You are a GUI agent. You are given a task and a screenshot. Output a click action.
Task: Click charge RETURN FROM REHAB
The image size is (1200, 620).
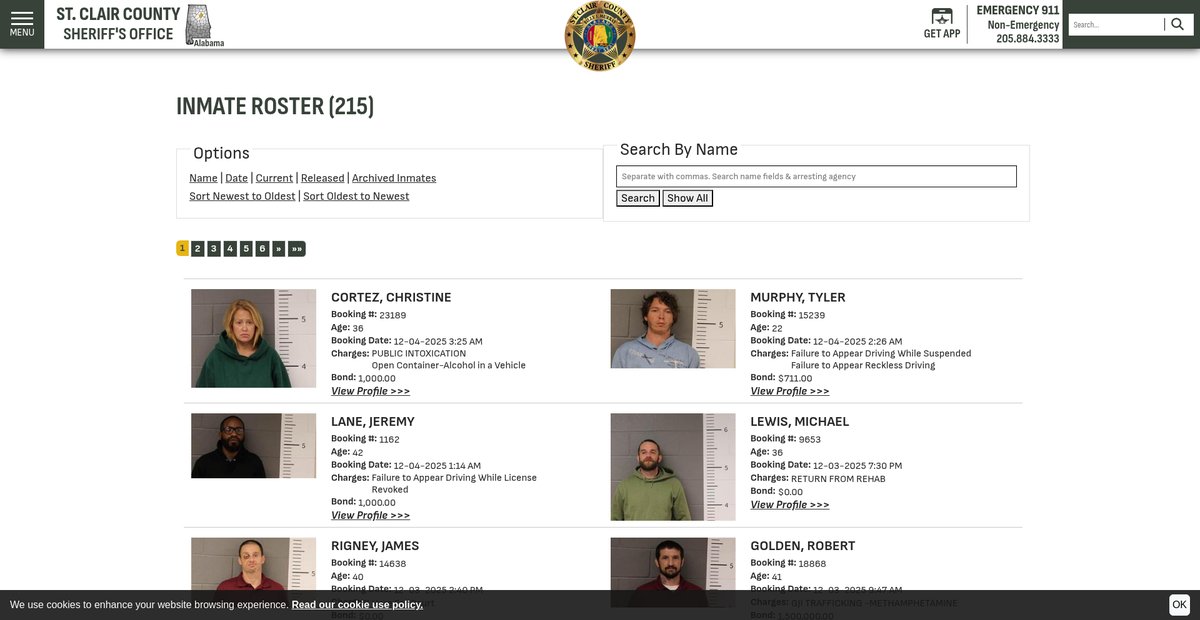point(838,479)
